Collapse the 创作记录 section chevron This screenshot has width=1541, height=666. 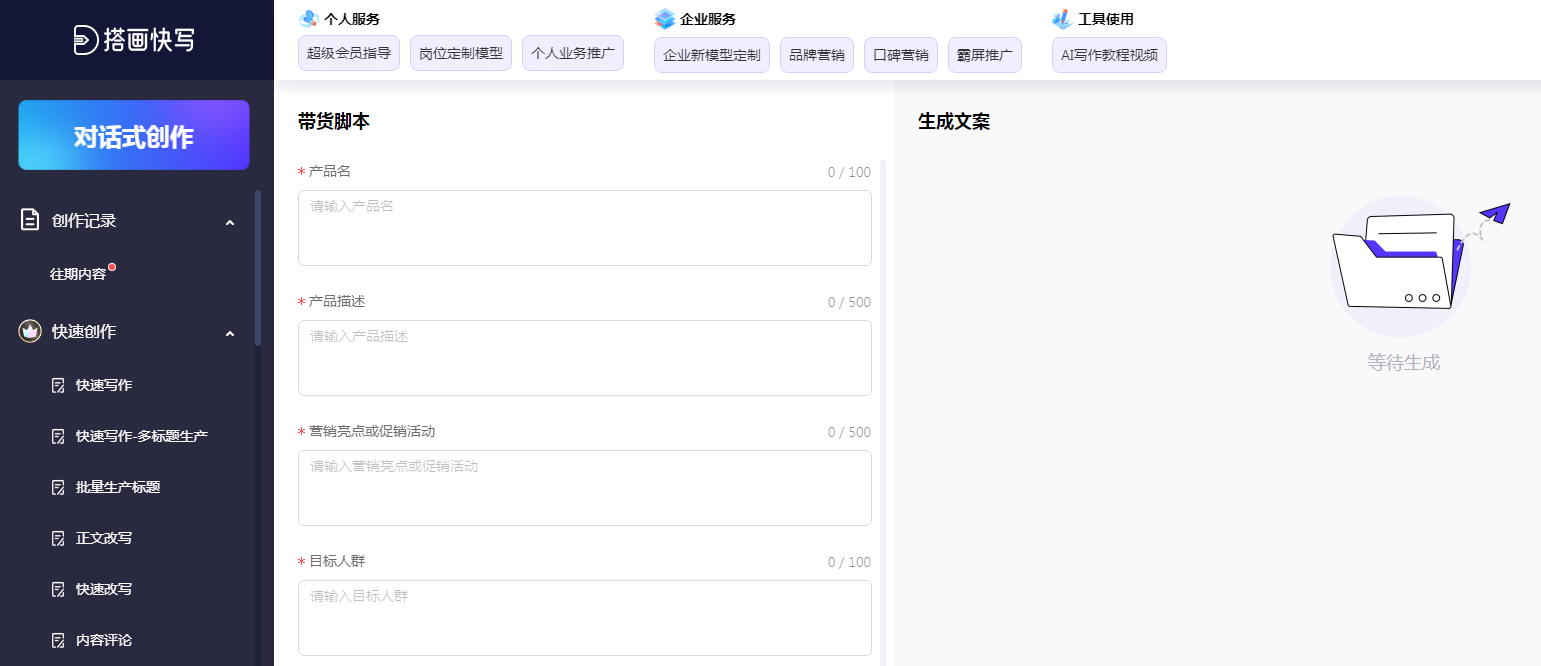230,222
